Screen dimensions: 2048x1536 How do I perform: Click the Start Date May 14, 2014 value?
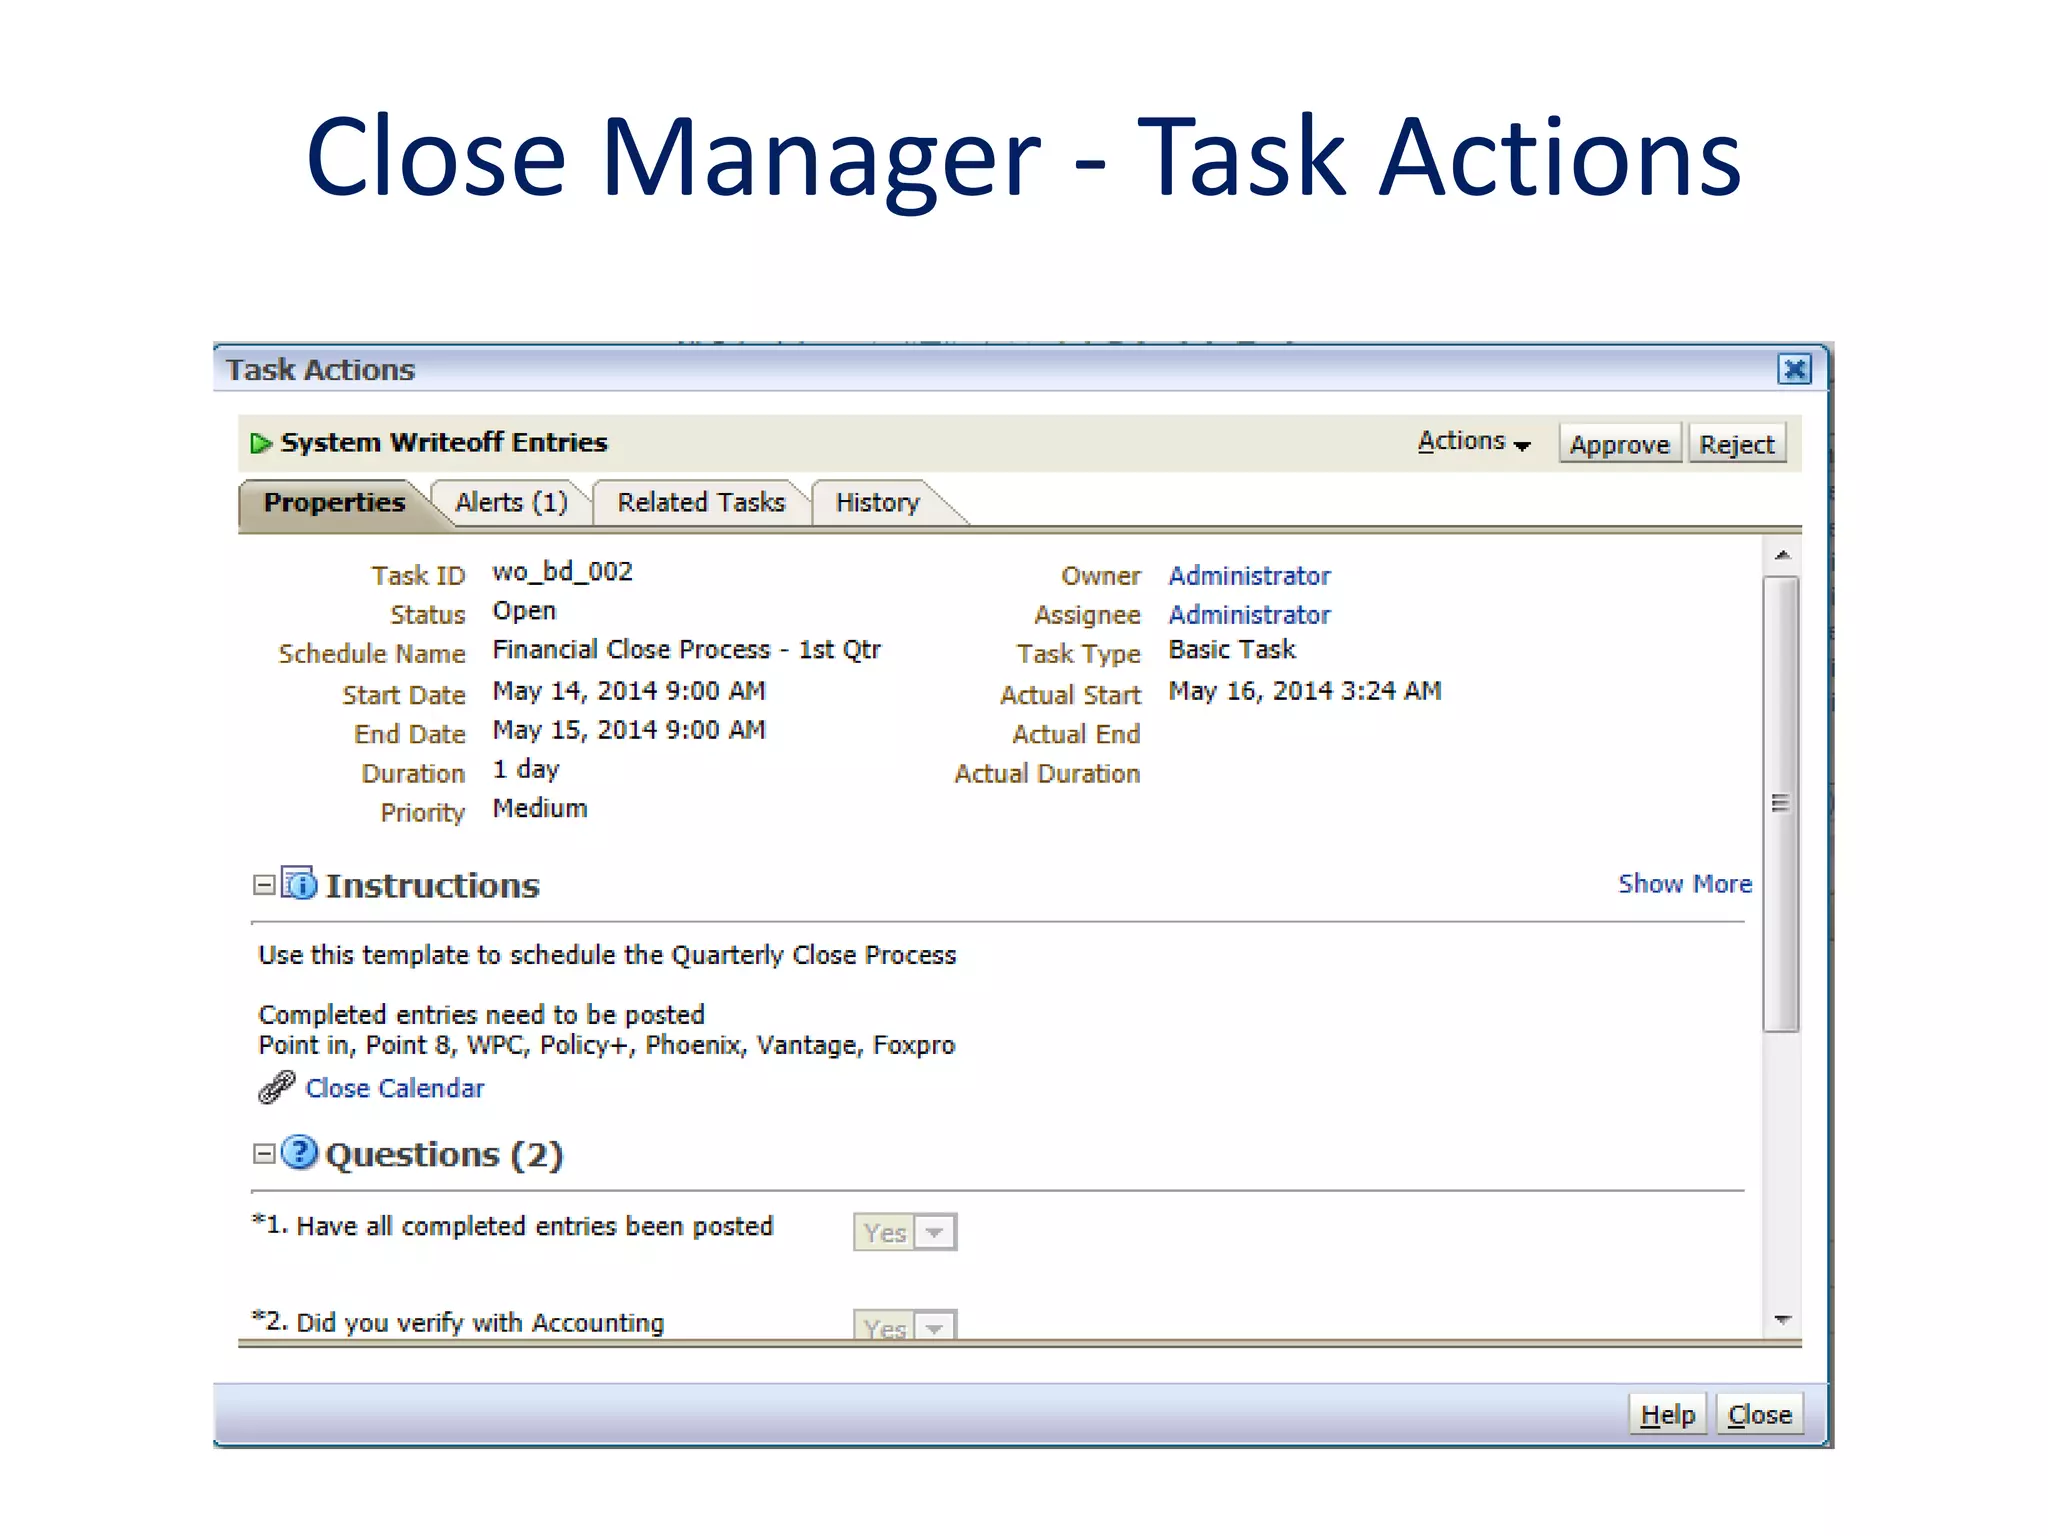point(629,691)
